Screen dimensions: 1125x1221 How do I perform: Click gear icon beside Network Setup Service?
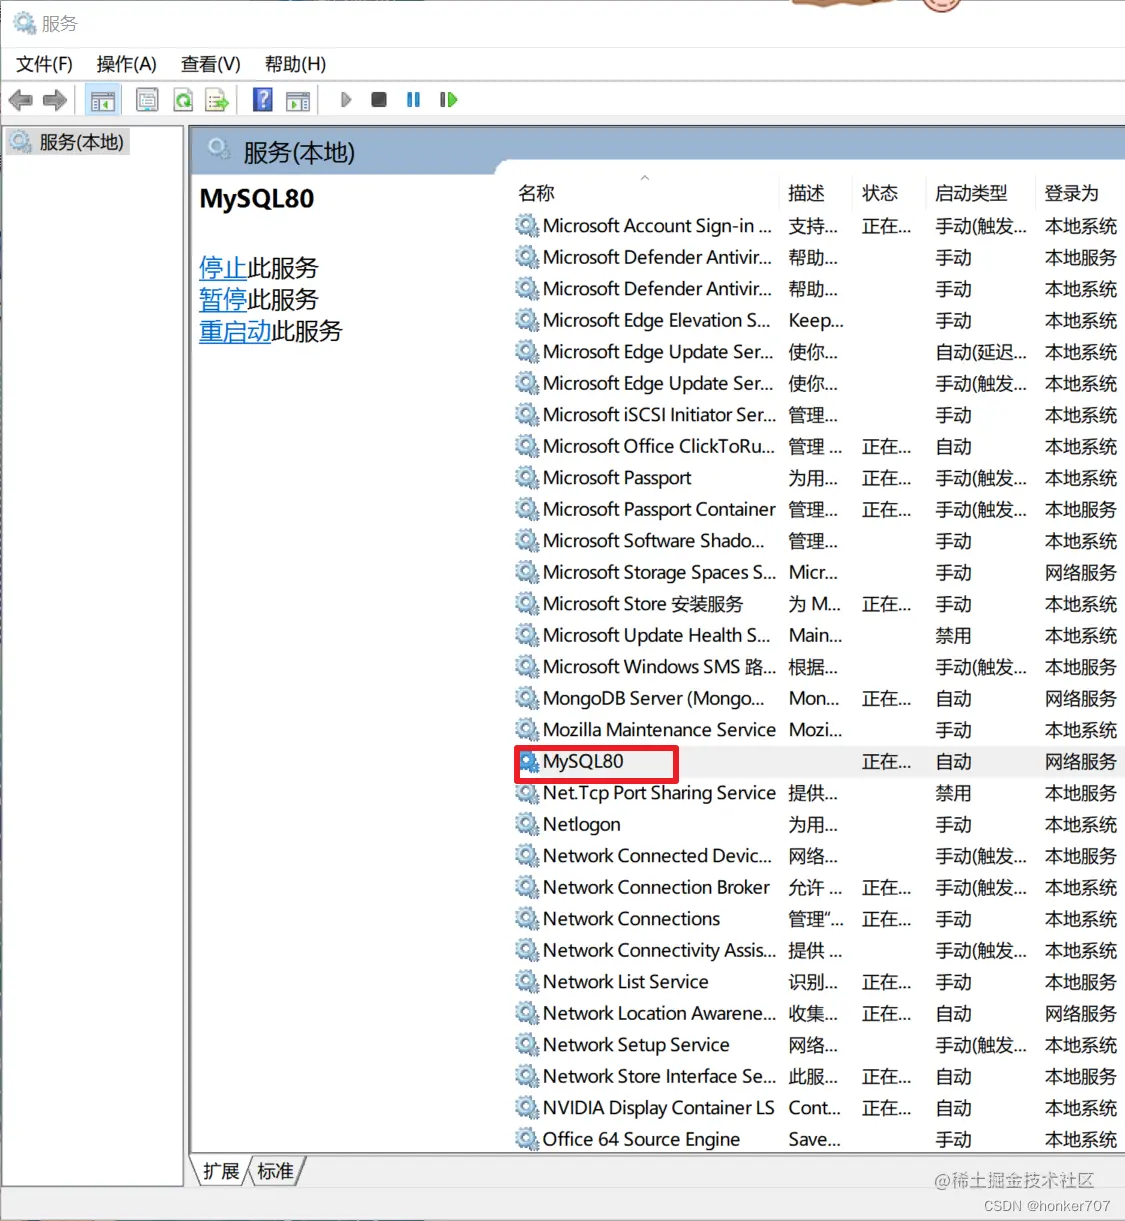pos(528,1045)
